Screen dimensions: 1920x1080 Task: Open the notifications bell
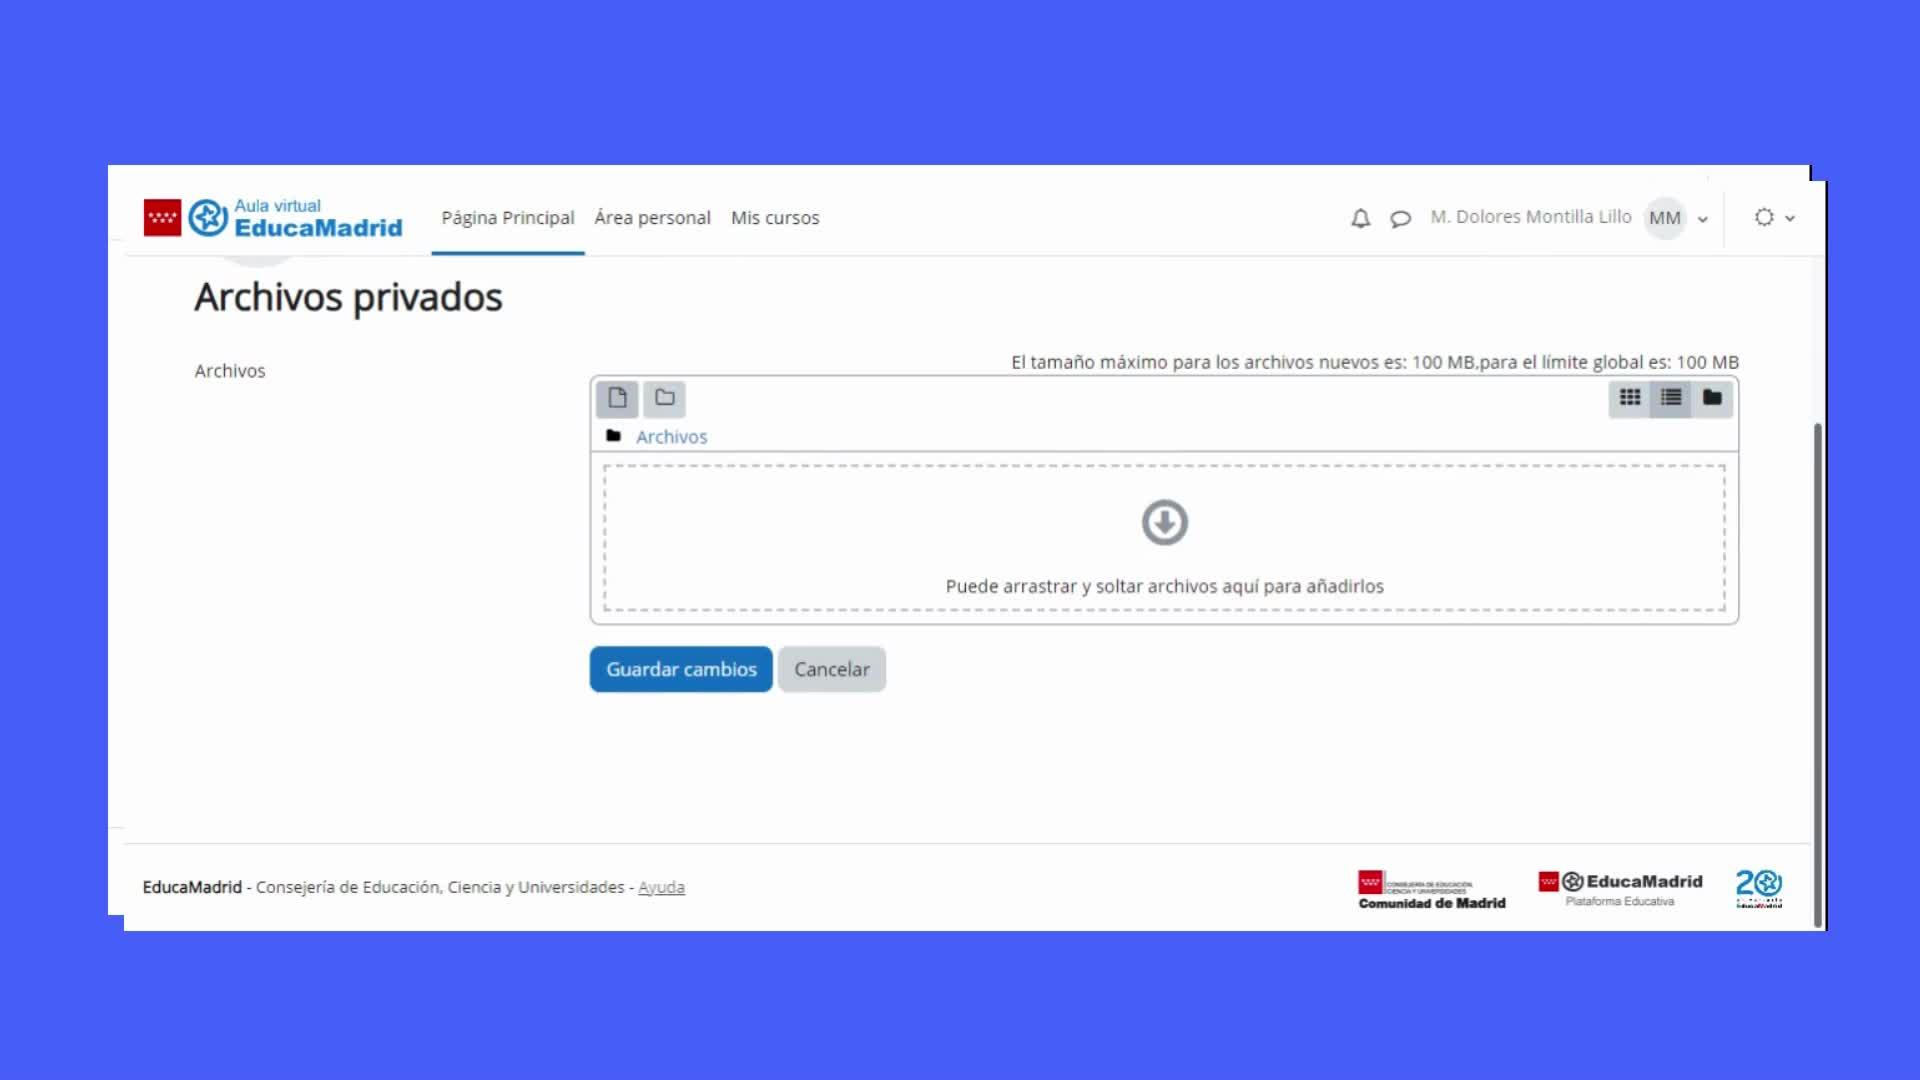pos(1360,218)
